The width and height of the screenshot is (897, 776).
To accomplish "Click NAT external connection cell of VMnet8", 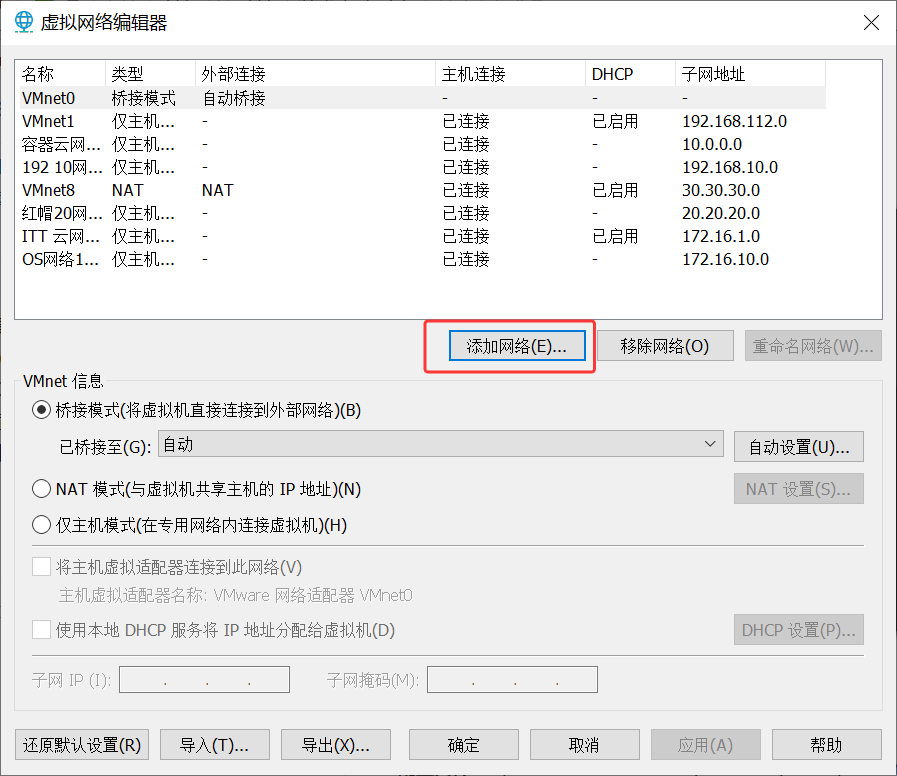I will click(217, 190).
